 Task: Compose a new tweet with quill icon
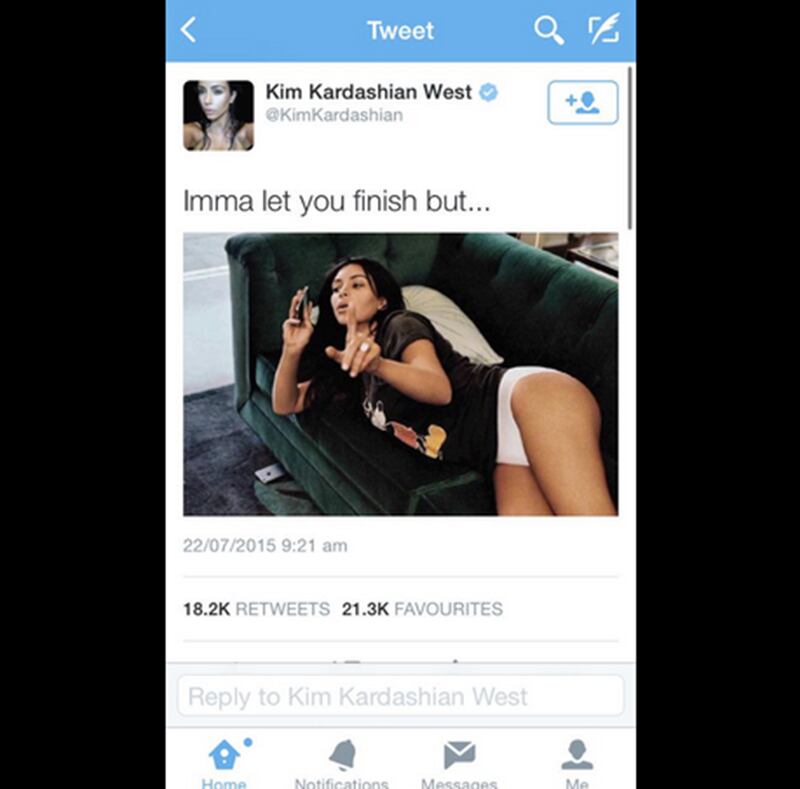[604, 29]
